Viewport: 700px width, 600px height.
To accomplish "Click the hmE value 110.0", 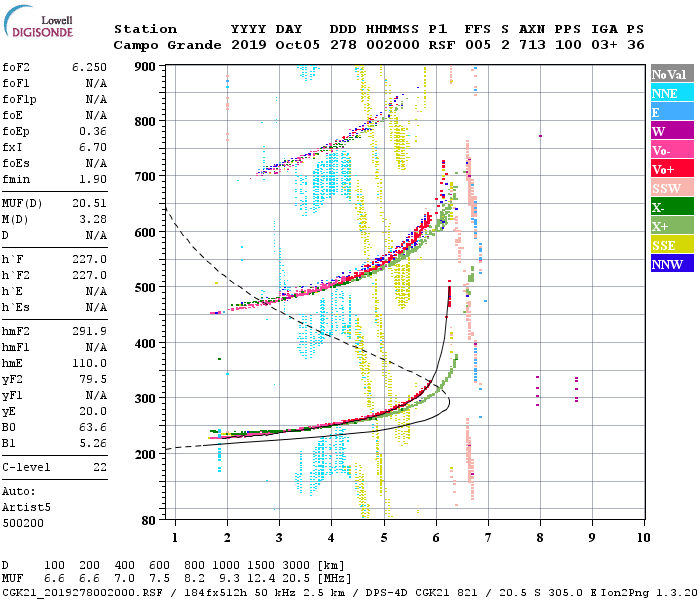I will 89,363.
